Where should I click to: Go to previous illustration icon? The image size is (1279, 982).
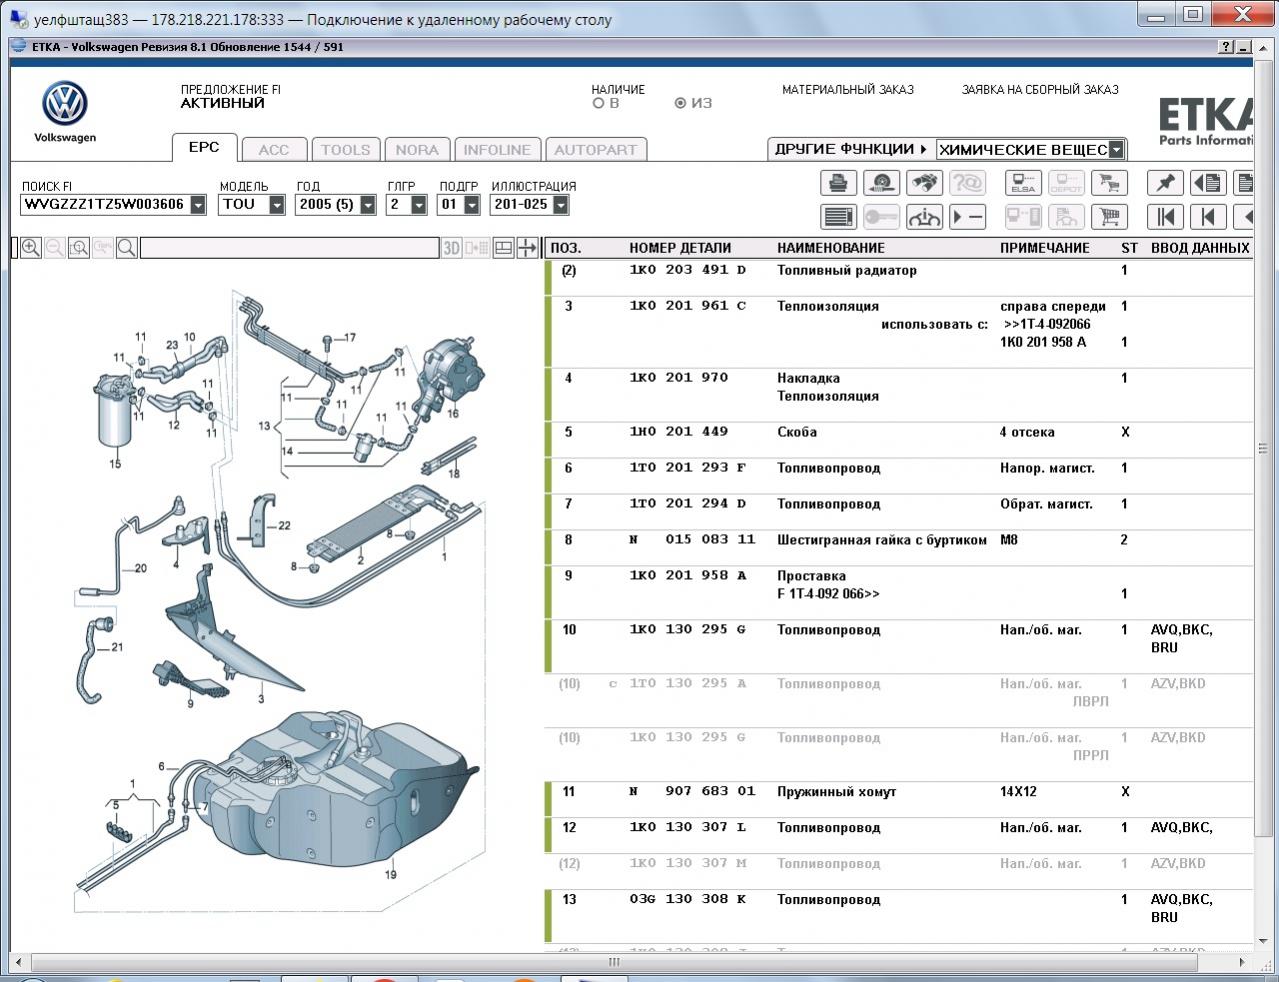(1208, 217)
